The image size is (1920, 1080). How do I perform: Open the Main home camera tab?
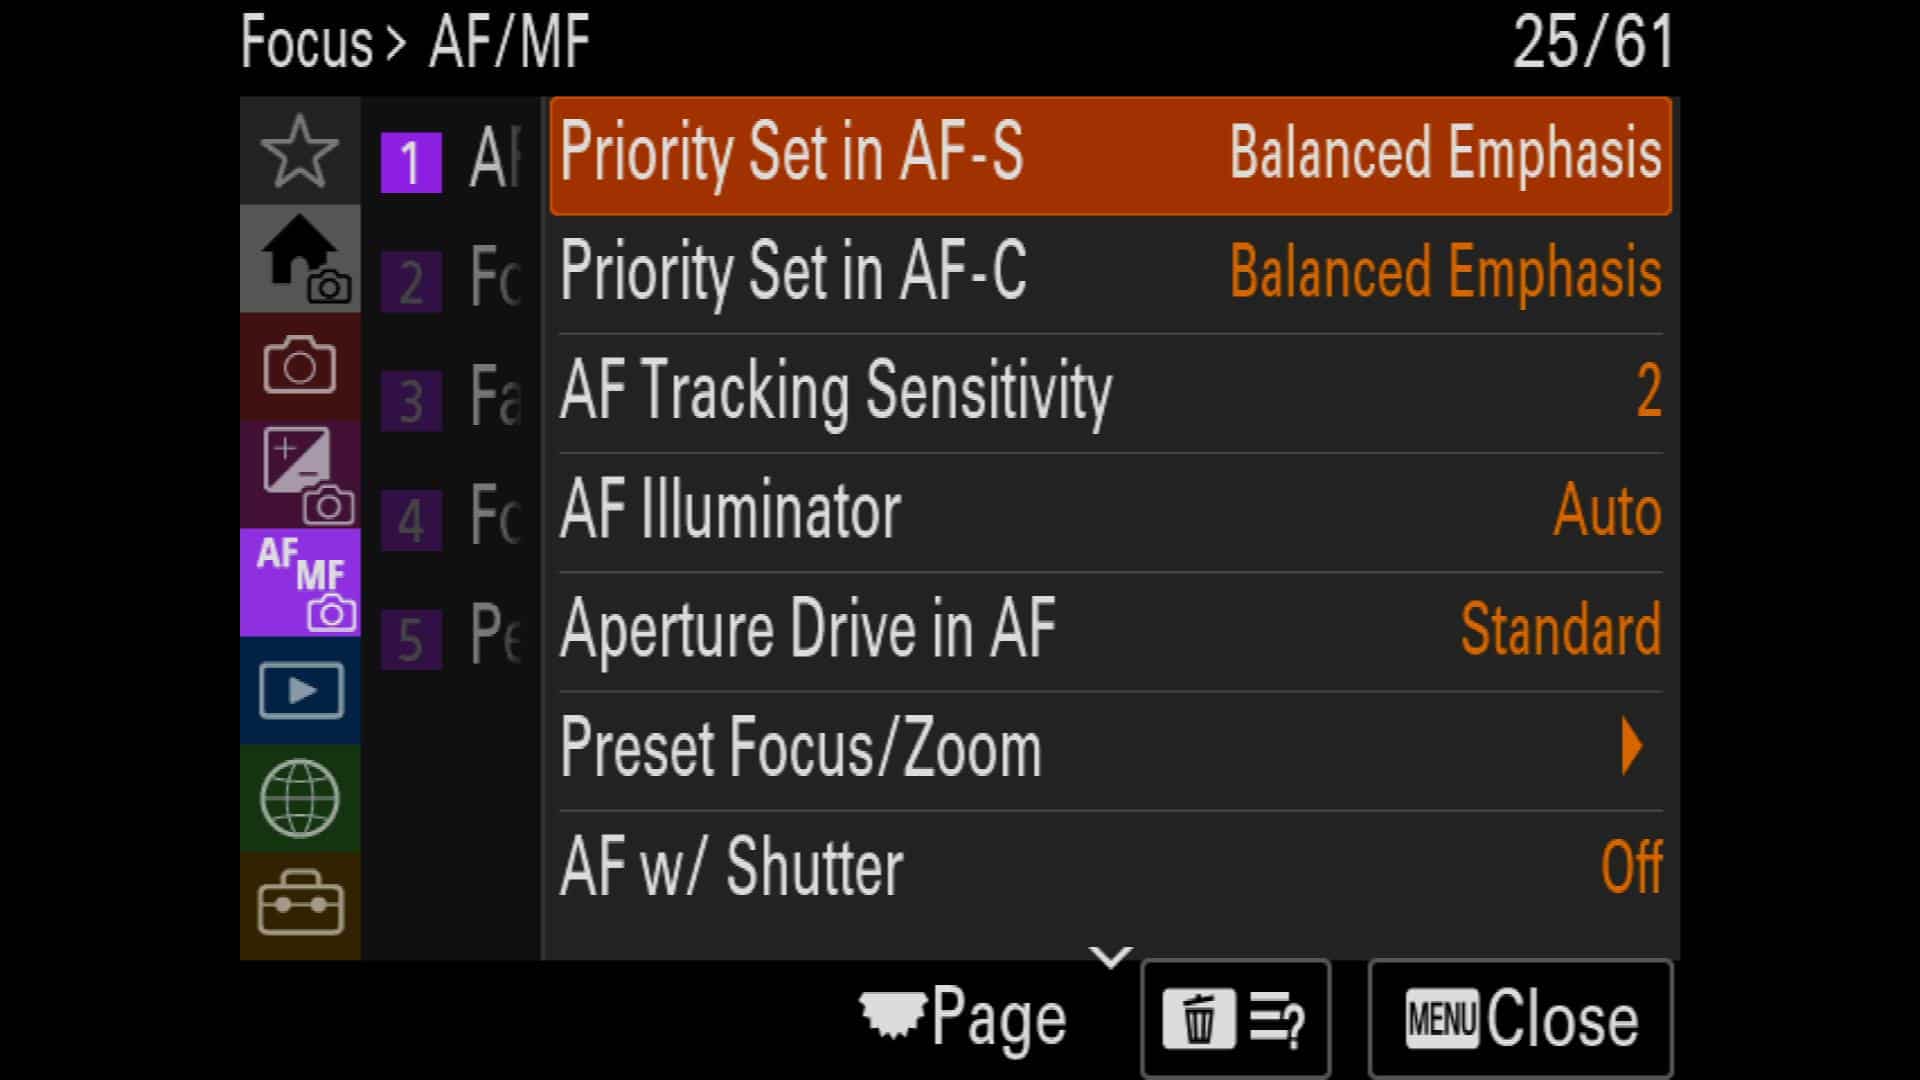pyautogui.click(x=300, y=259)
